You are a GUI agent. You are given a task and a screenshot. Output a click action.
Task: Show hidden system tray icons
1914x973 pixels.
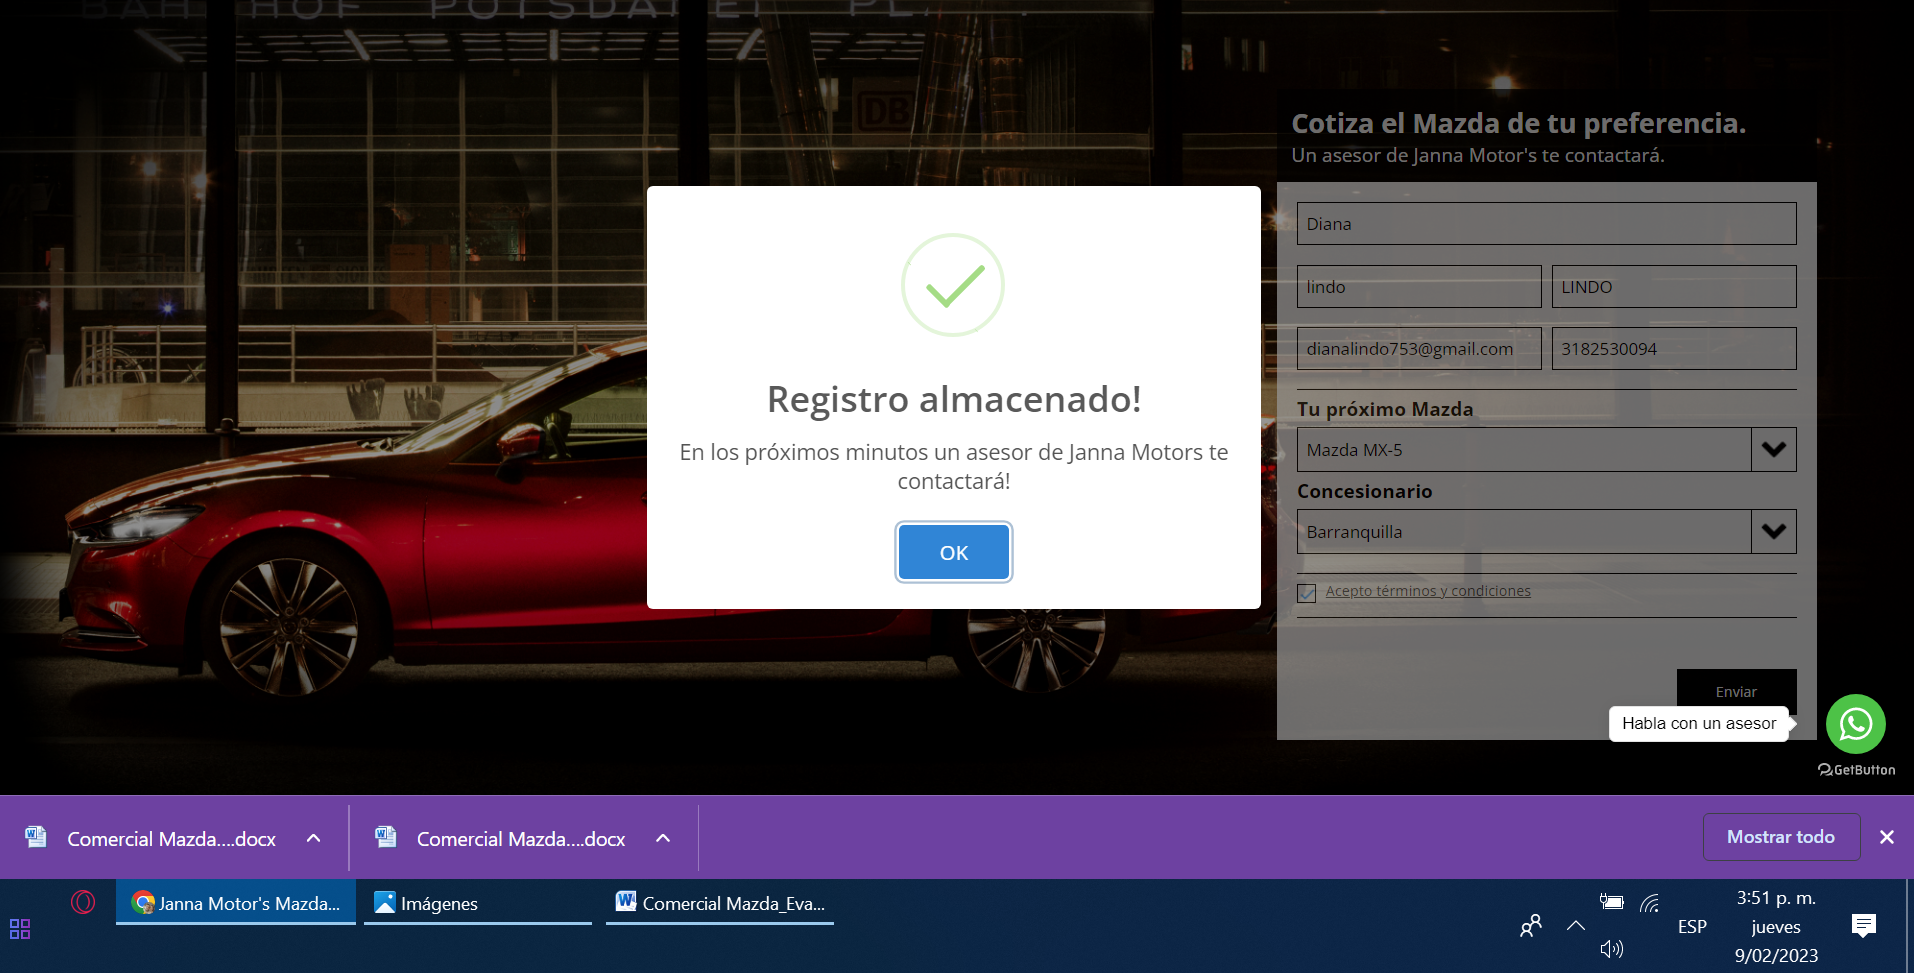click(1575, 926)
